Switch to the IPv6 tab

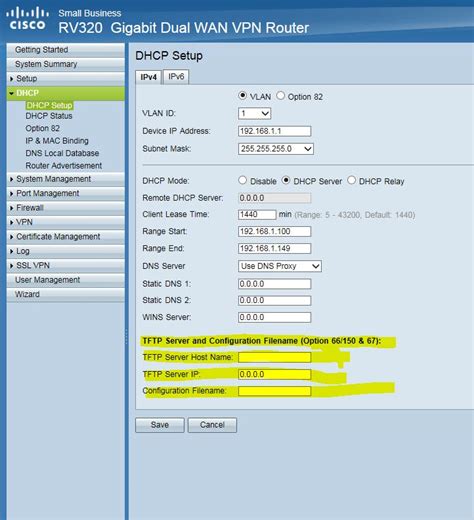click(176, 77)
